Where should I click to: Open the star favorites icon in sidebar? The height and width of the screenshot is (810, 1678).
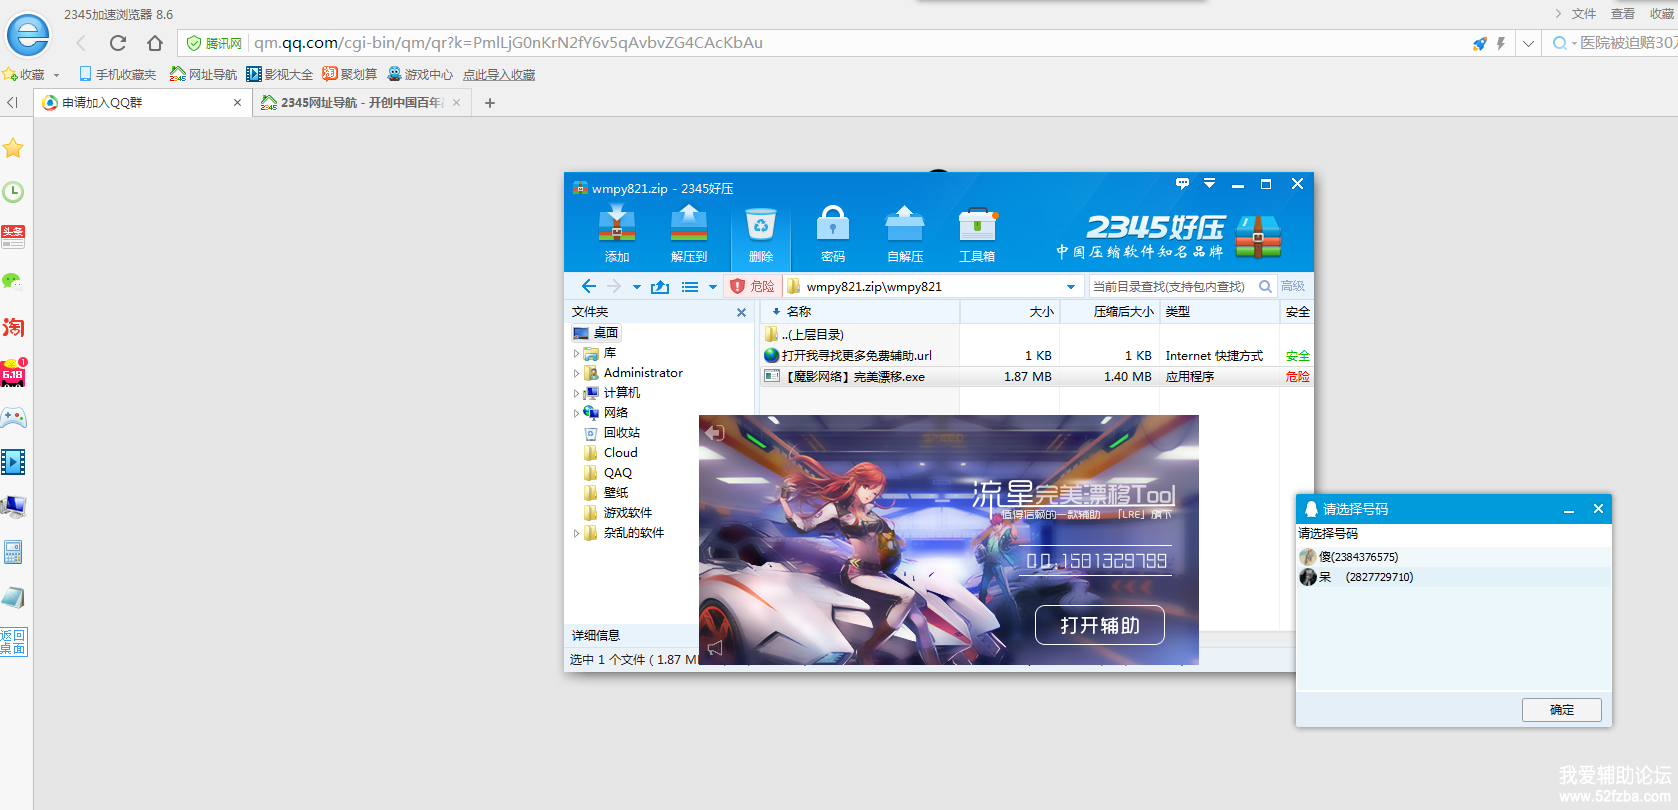pyautogui.click(x=13, y=148)
